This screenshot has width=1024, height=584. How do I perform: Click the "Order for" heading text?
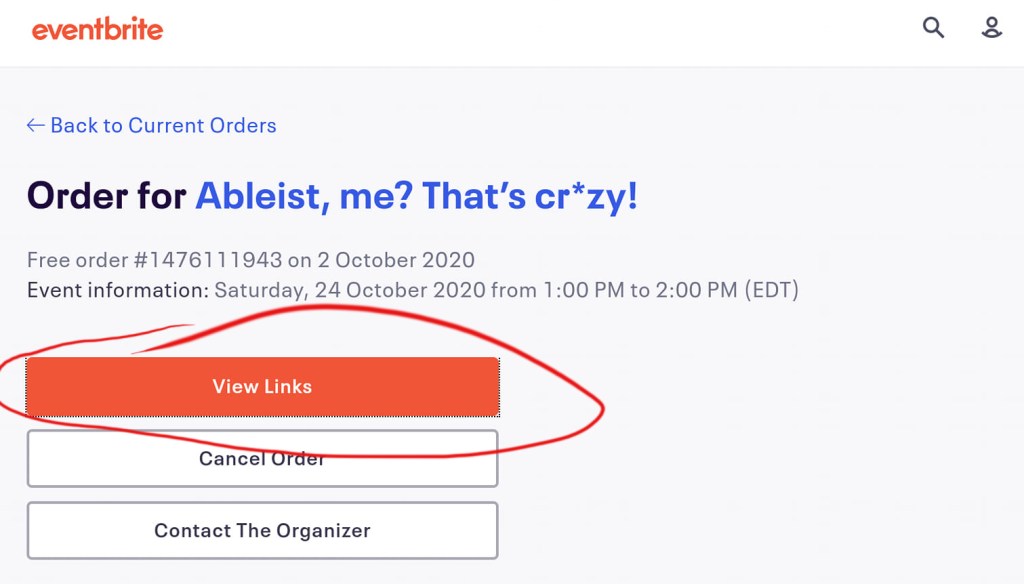coord(107,195)
